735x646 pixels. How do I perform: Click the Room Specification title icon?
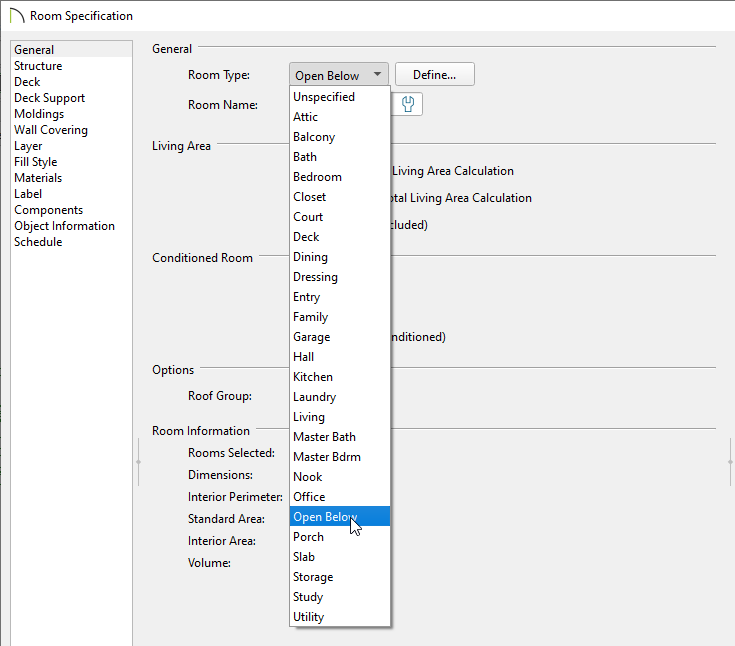[16, 15]
